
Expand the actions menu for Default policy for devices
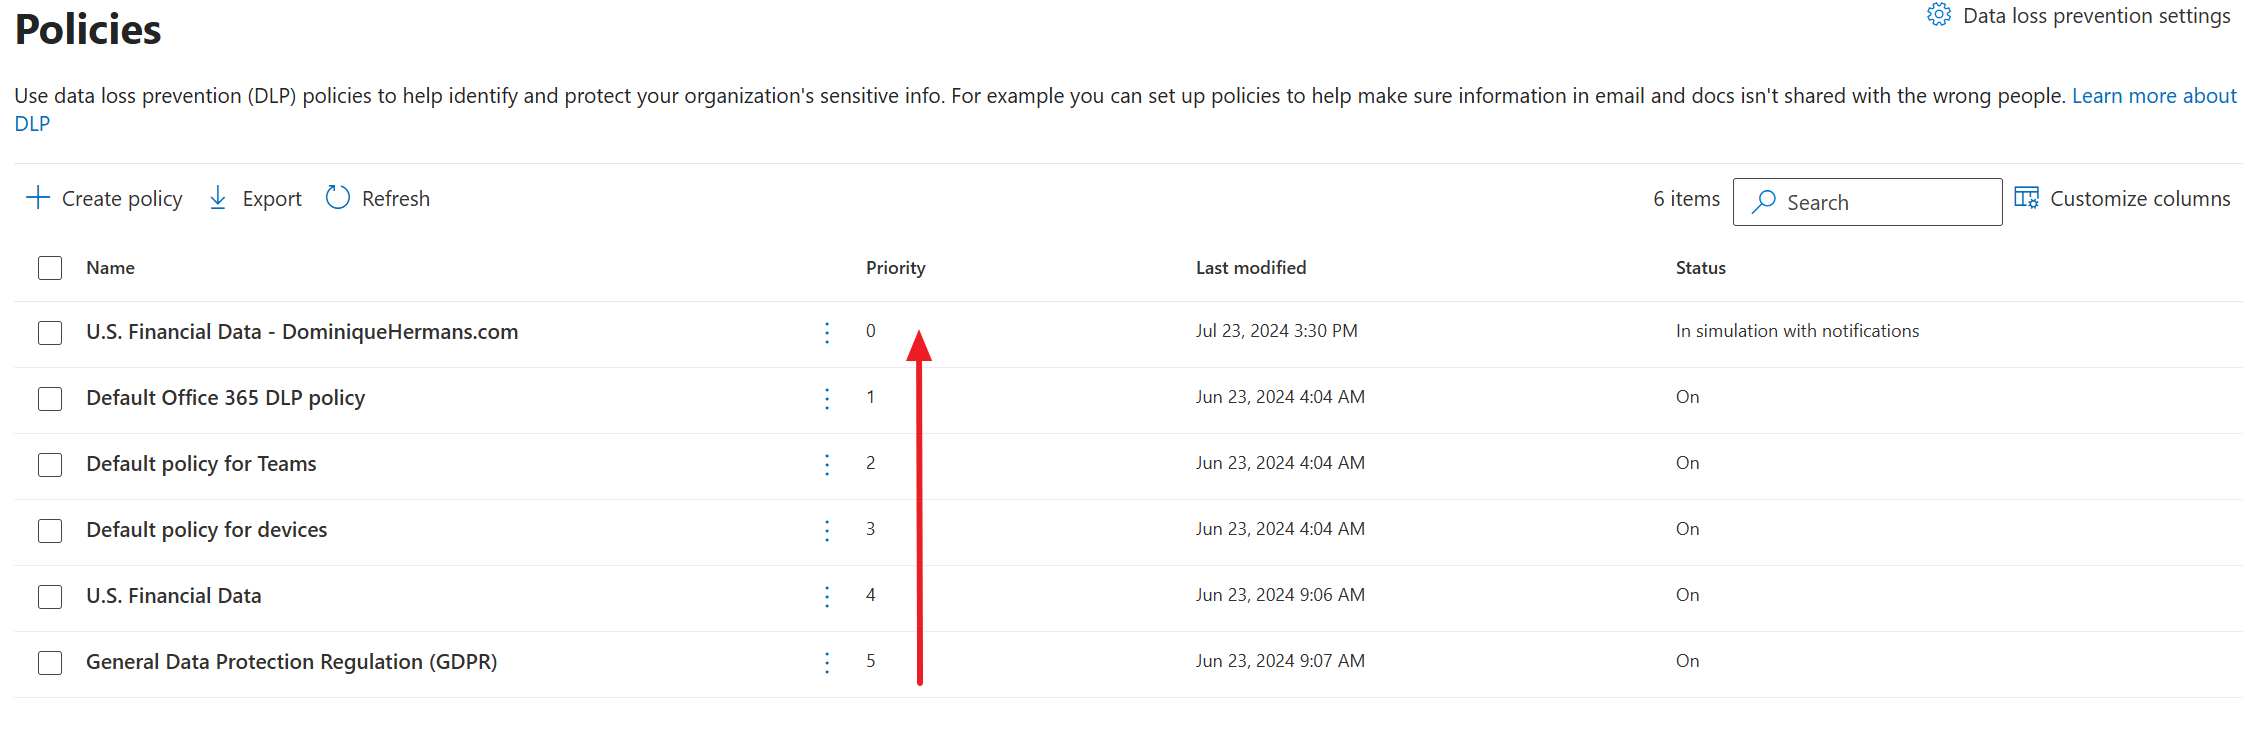(x=827, y=530)
